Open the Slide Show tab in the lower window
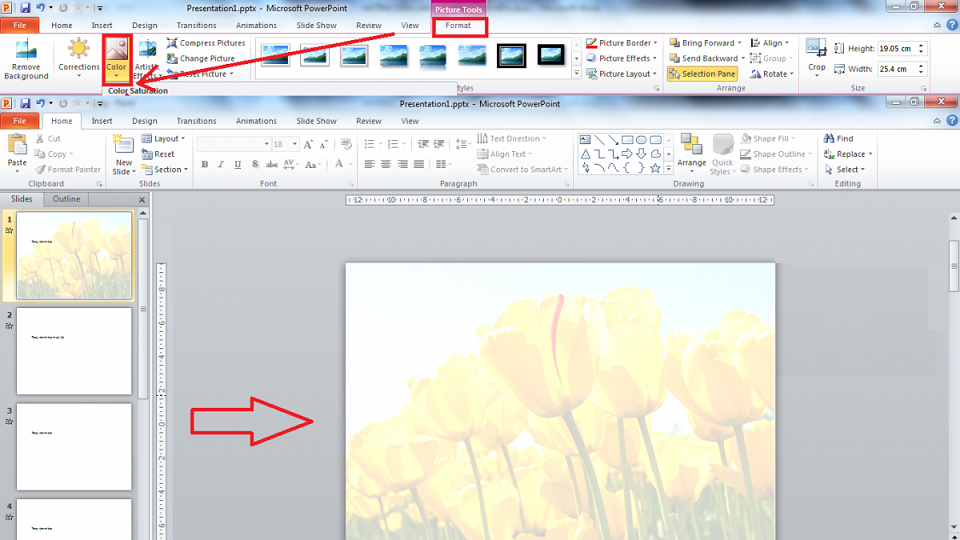This screenshot has height=540, width=960. [317, 121]
